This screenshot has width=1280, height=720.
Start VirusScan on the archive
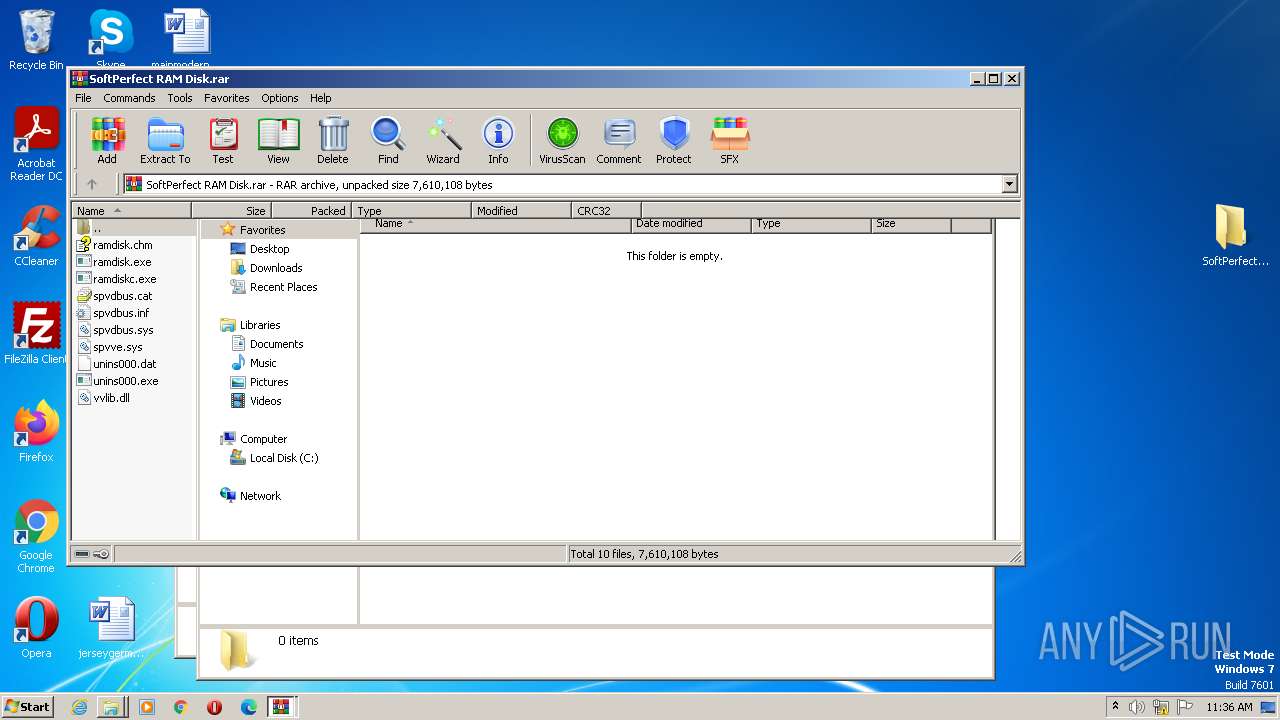(562, 141)
